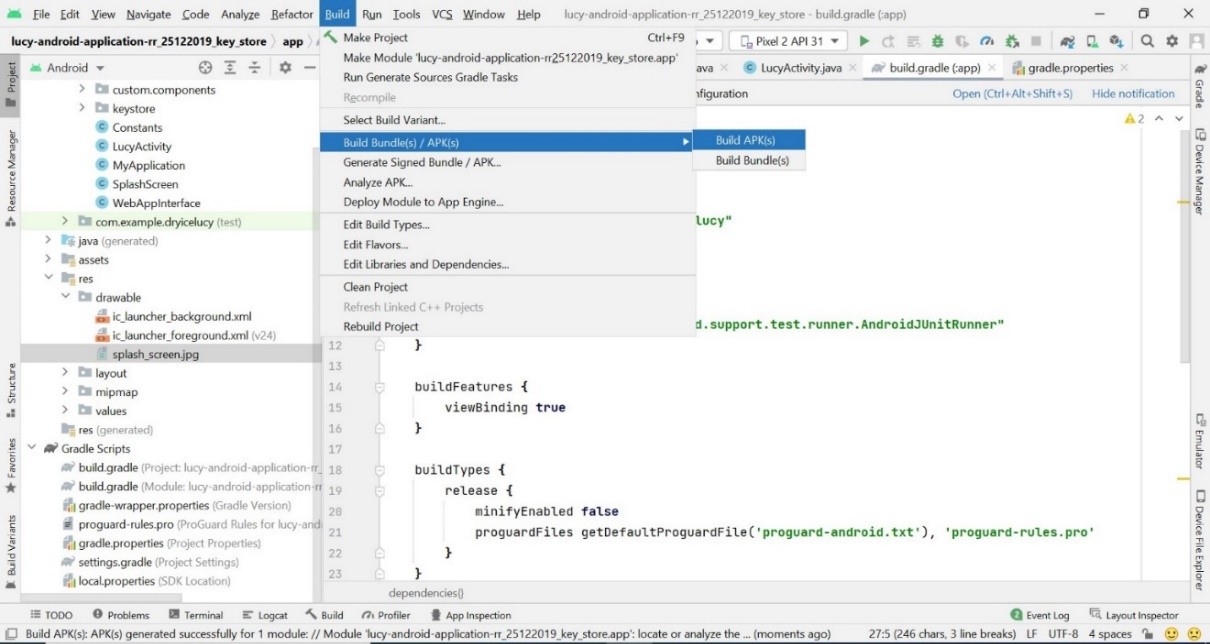Image resolution: width=1210 pixels, height=644 pixels.
Task: Expand the keystore folder
Action: pyautogui.click(x=83, y=108)
